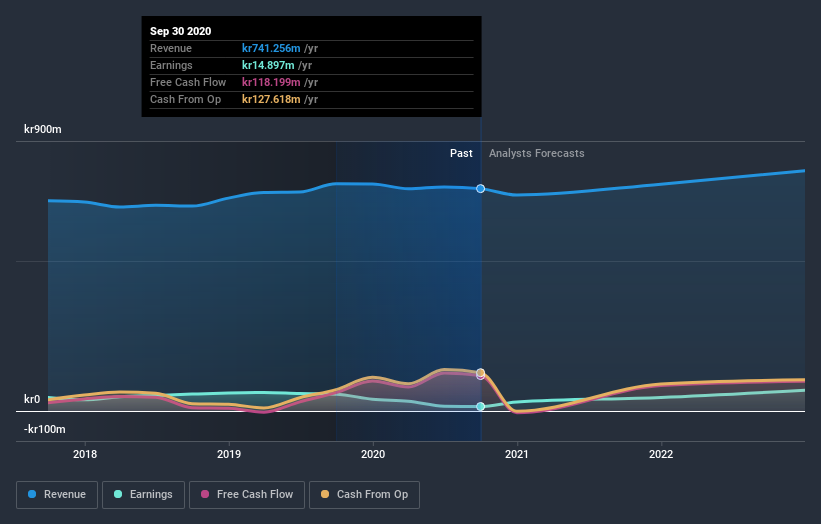Click the Free Cash Flow tooltip row label

188,82
